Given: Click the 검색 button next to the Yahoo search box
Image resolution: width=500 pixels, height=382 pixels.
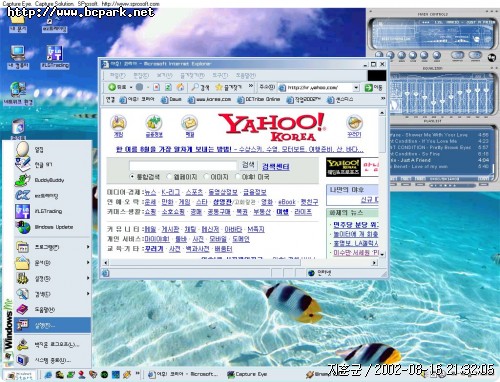Looking at the screenshot, I should click(248, 165).
